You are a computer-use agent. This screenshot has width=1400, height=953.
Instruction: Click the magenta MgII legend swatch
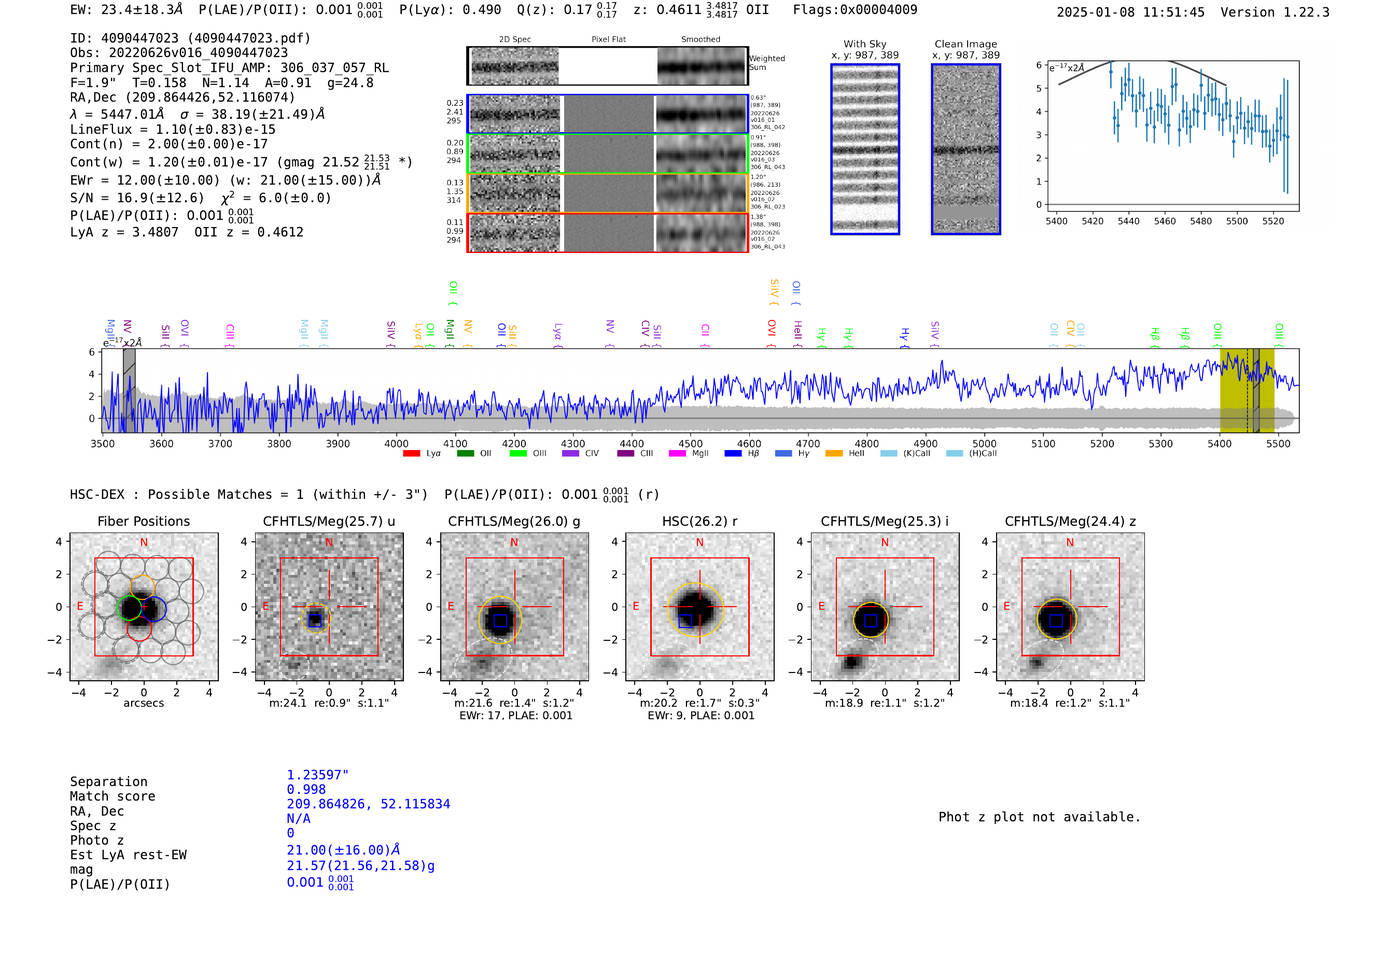click(677, 454)
